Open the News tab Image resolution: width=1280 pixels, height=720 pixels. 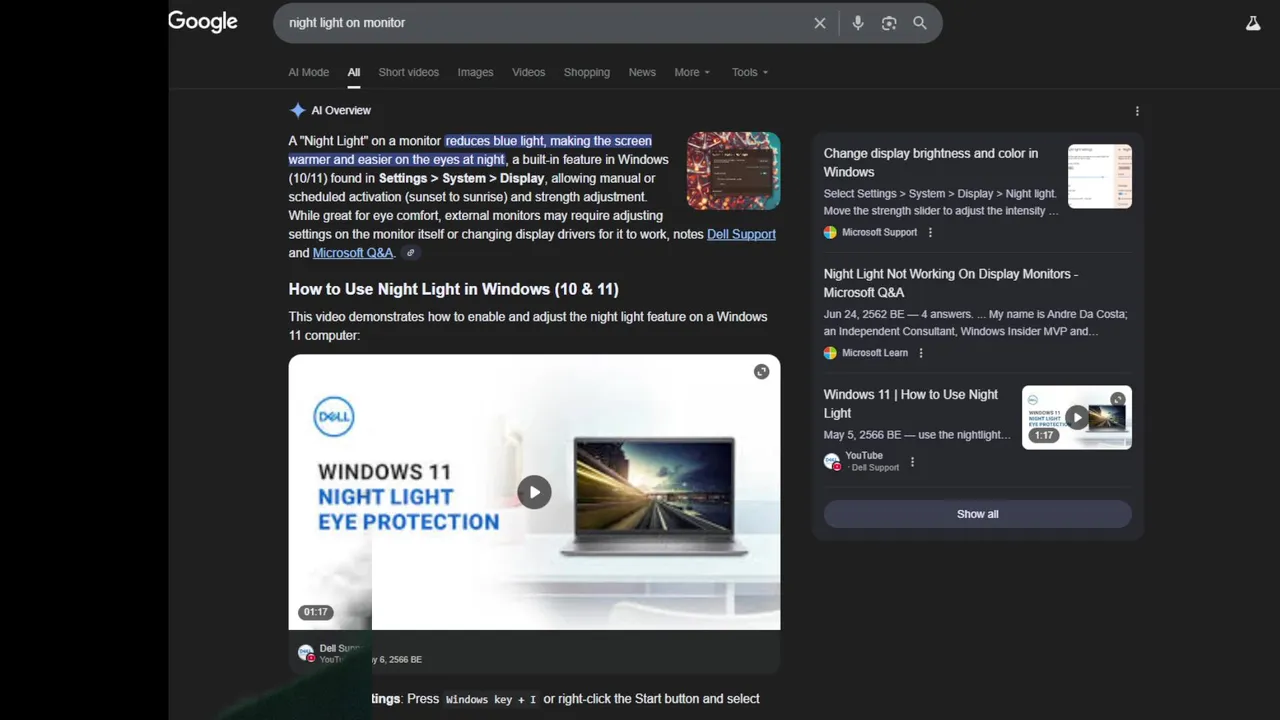point(642,72)
